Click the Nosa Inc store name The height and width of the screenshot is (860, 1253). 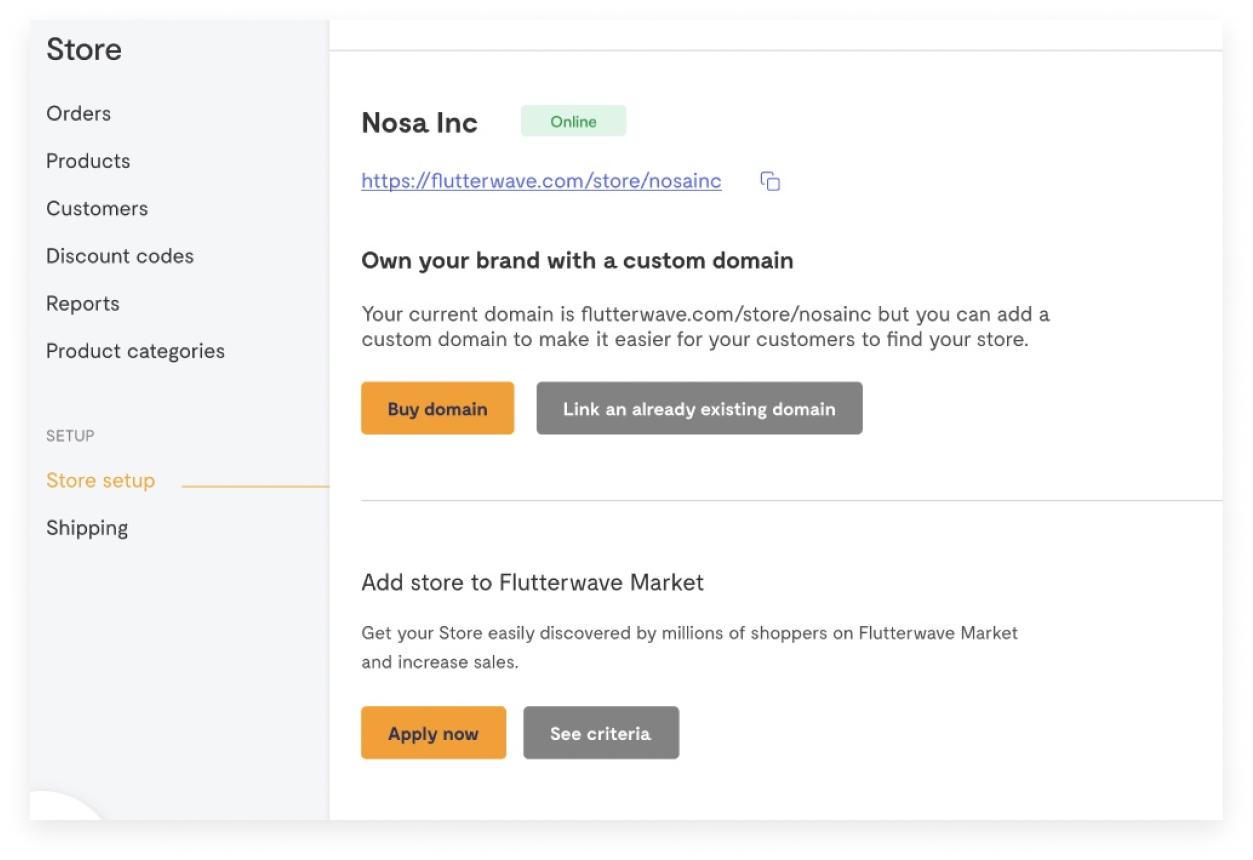(x=419, y=123)
